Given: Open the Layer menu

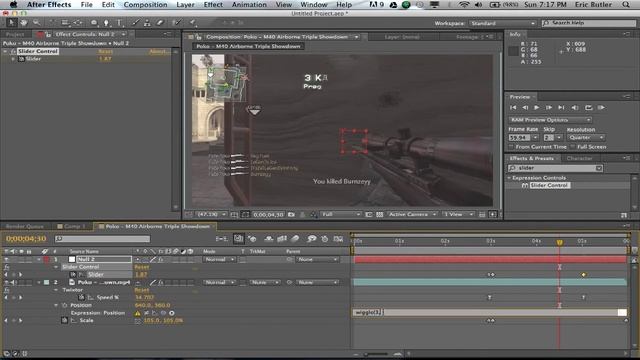Looking at the screenshot, I should (185, 5).
